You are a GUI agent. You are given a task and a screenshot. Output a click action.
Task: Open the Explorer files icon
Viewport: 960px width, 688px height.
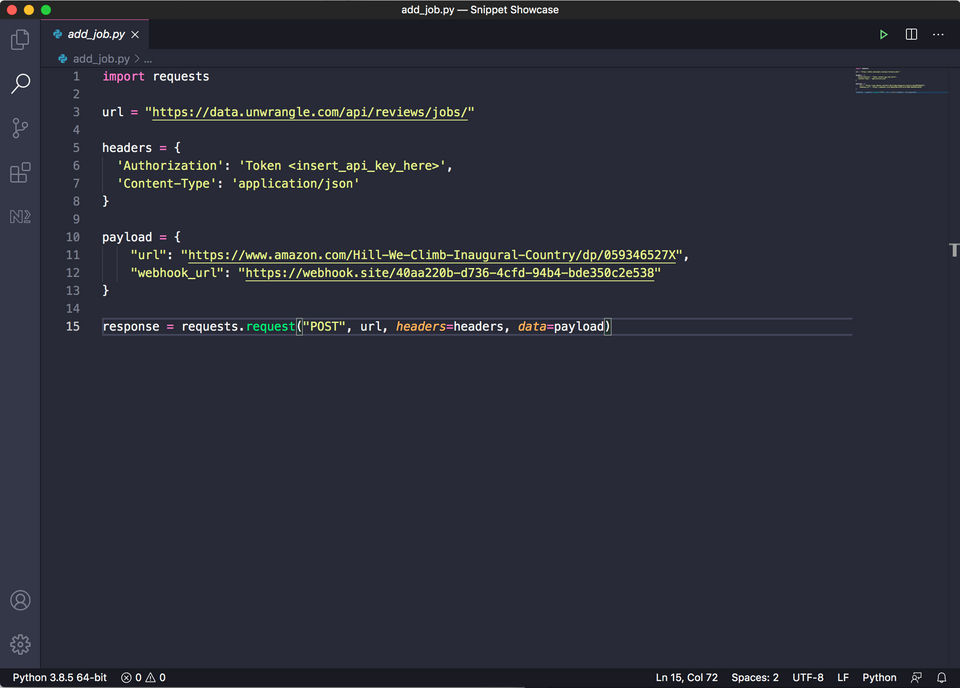pyautogui.click(x=20, y=40)
